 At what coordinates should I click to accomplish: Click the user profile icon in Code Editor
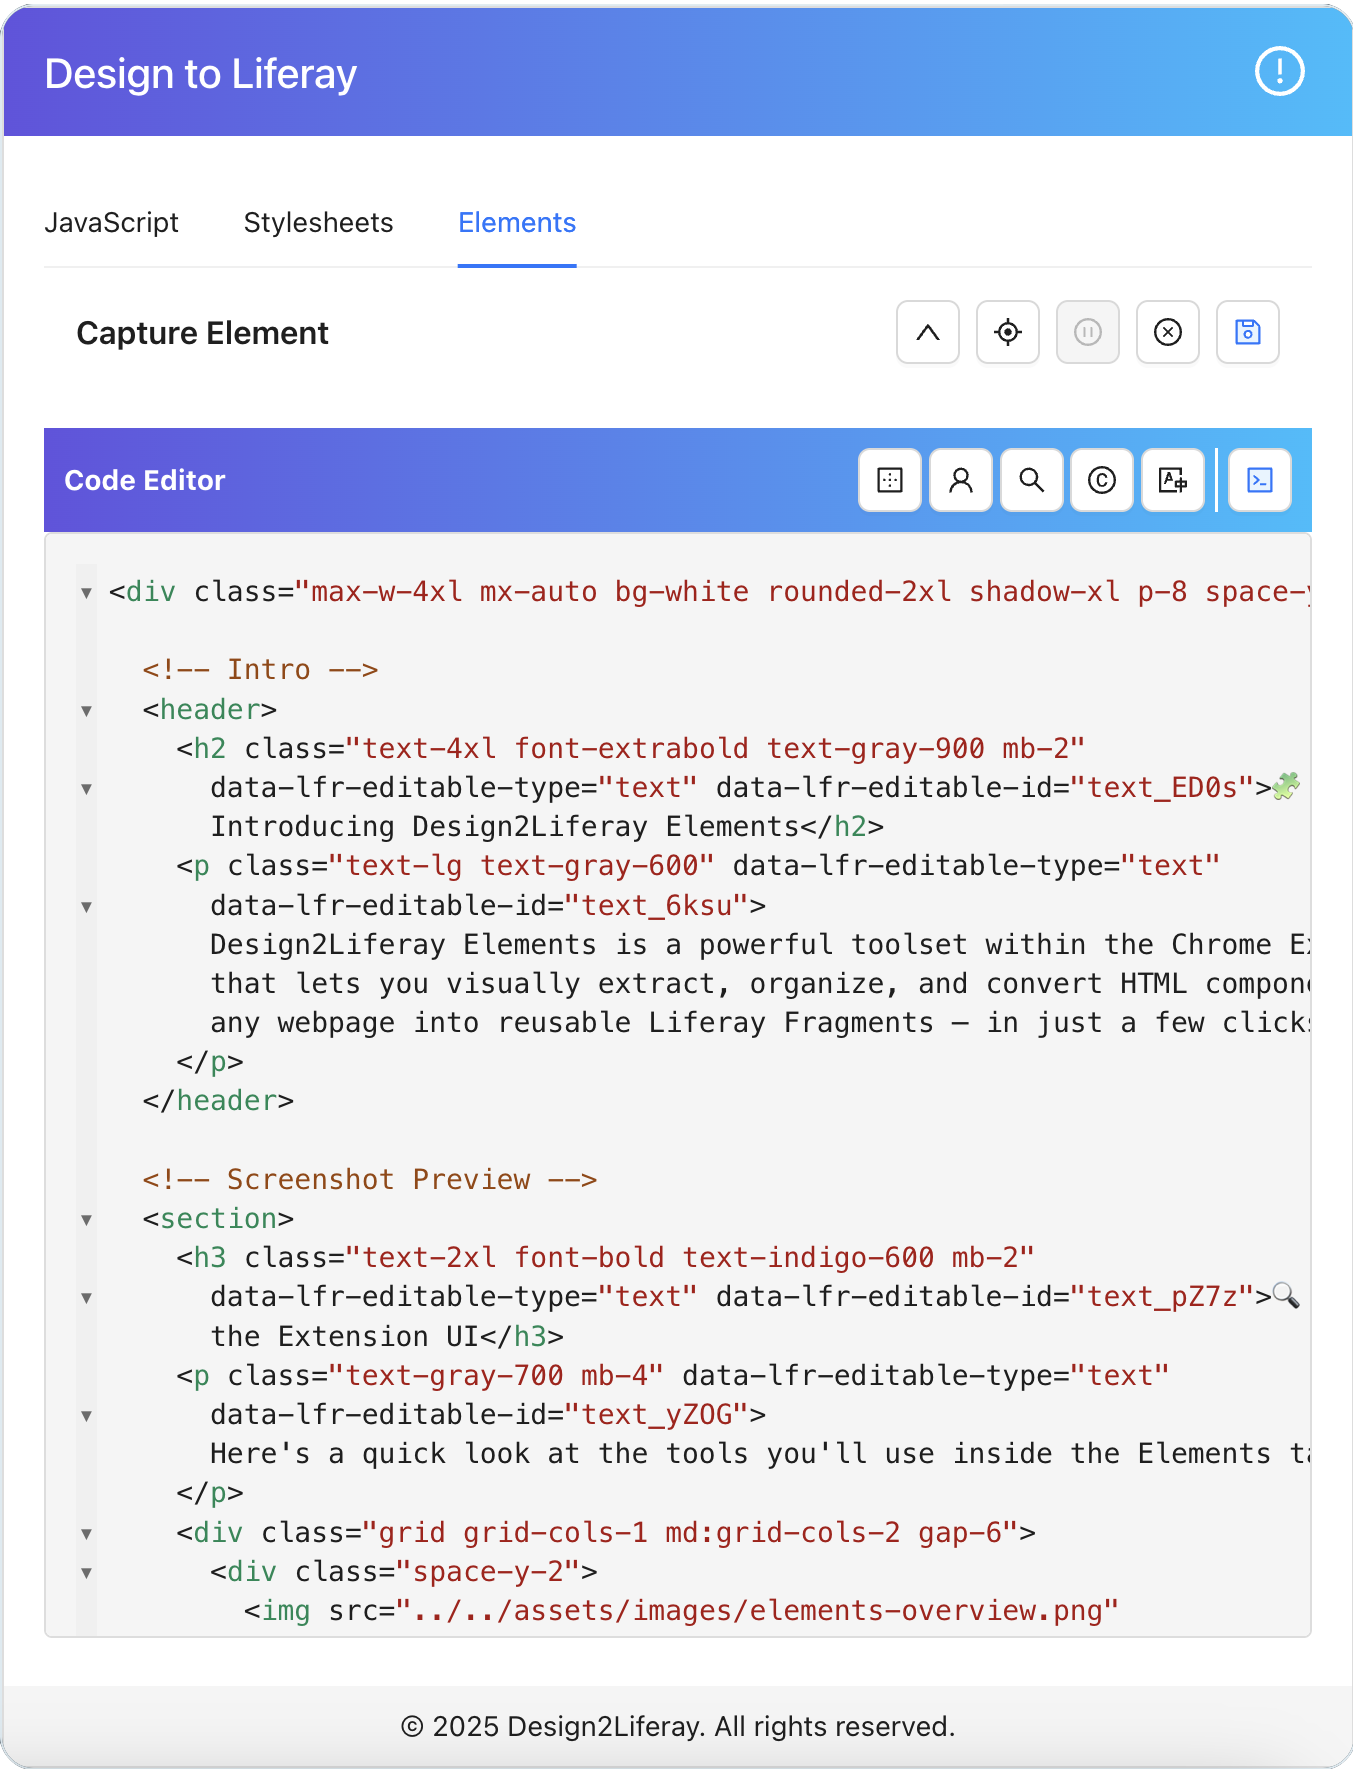tap(961, 480)
